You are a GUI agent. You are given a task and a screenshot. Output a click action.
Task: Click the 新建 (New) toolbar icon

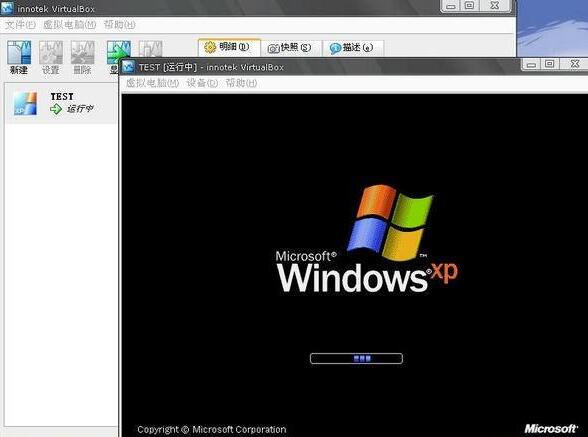pyautogui.click(x=19, y=57)
